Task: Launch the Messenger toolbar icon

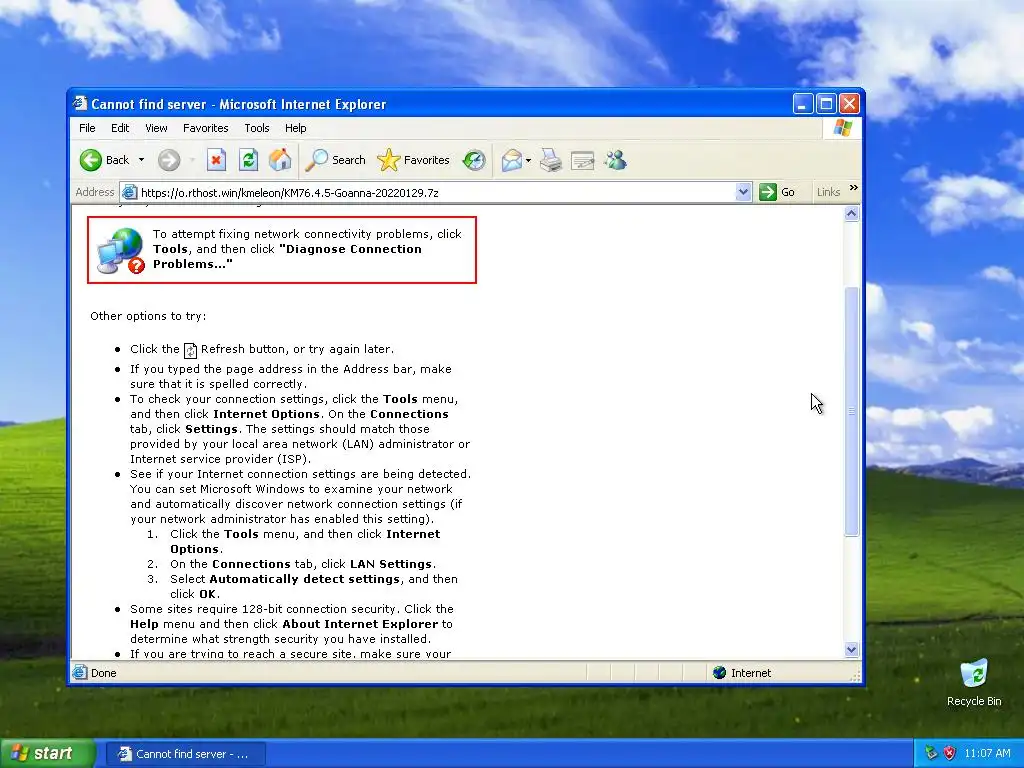Action: [x=615, y=160]
